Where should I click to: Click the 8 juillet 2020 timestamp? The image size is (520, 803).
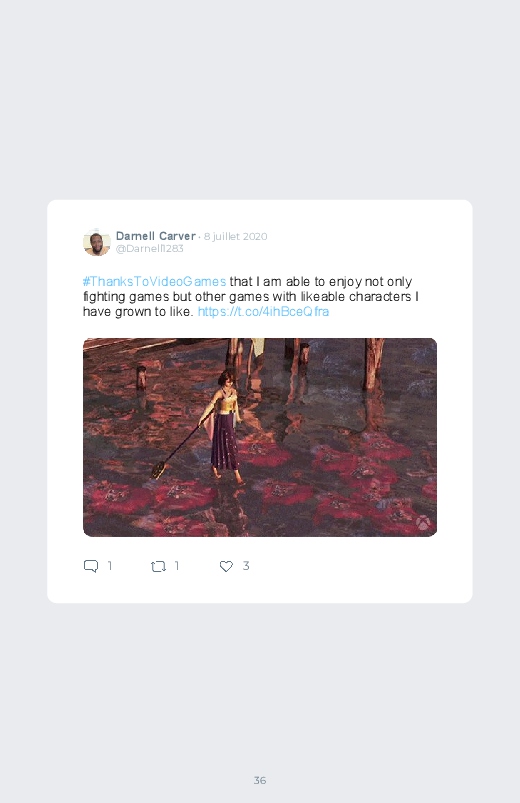236,237
